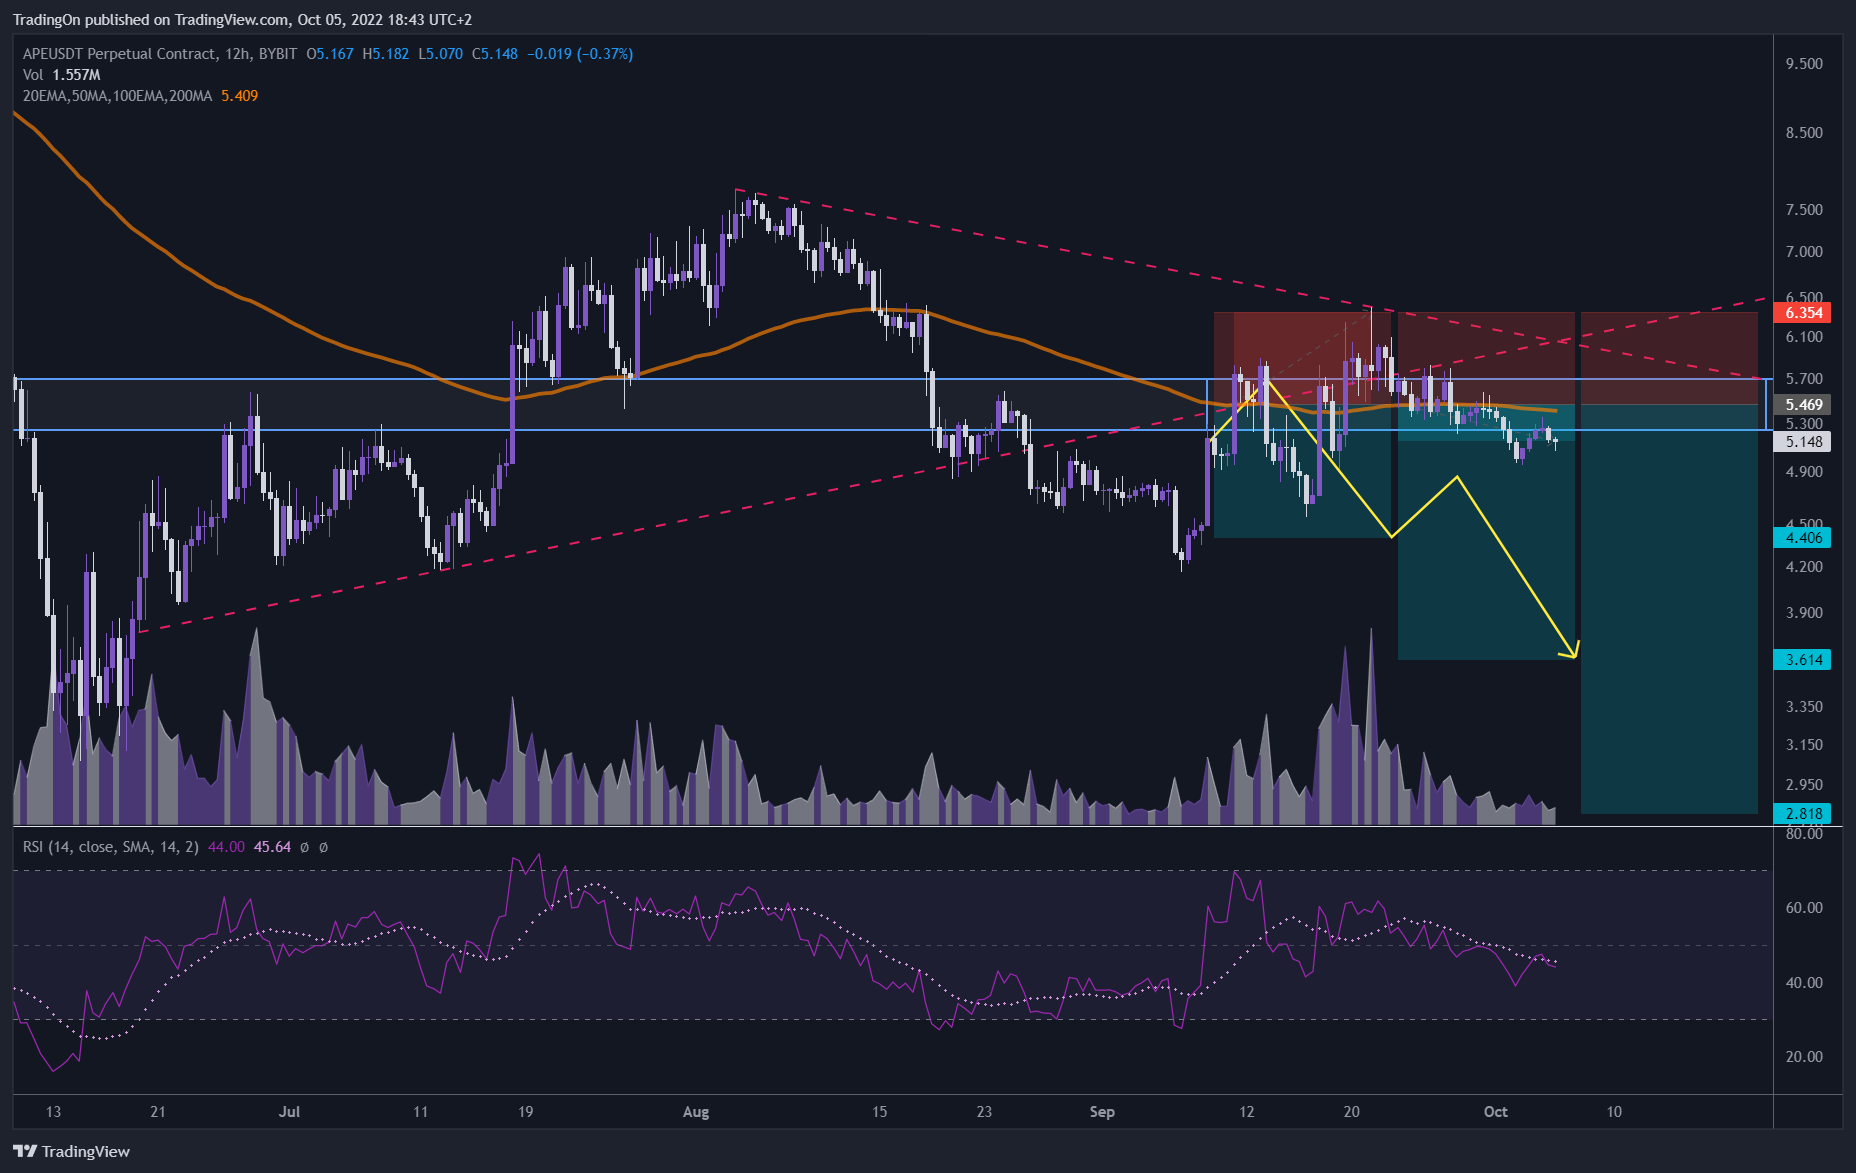This screenshot has width=1856, height=1173.
Task: Select the 20EMA,50MA,100EMA,200MA indicator legend
Action: pos(117,96)
